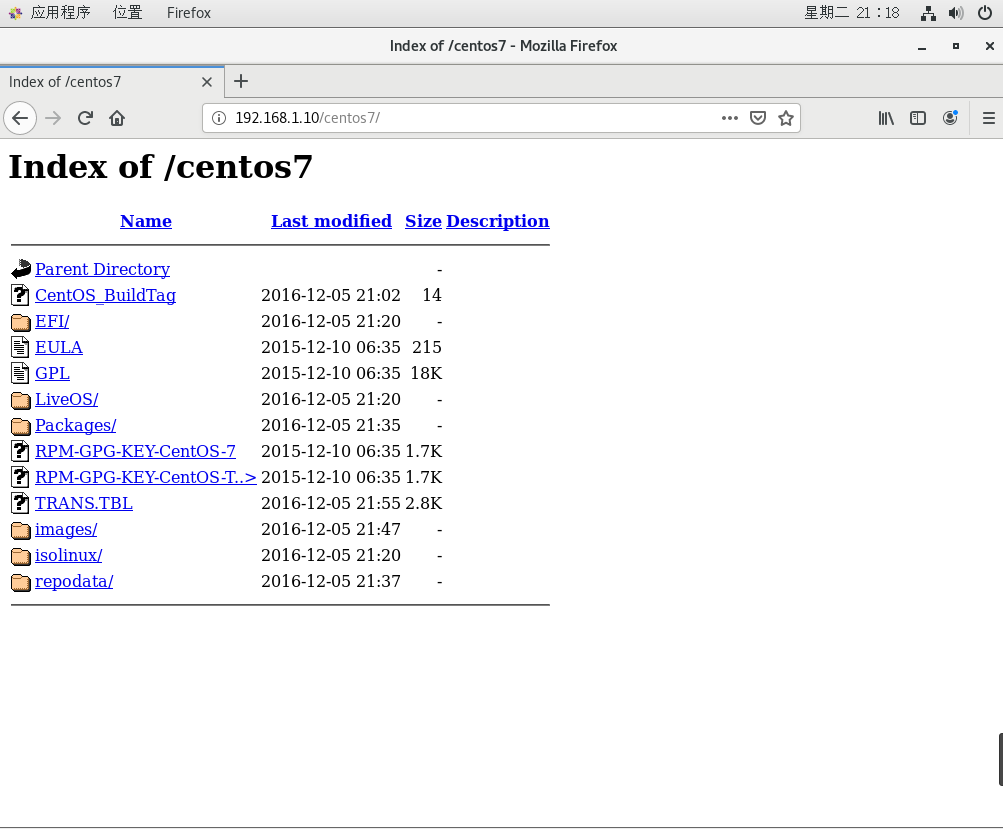The width and height of the screenshot is (1003, 829).
Task: Click the Parent Directory back icon
Action: [x=20, y=269]
